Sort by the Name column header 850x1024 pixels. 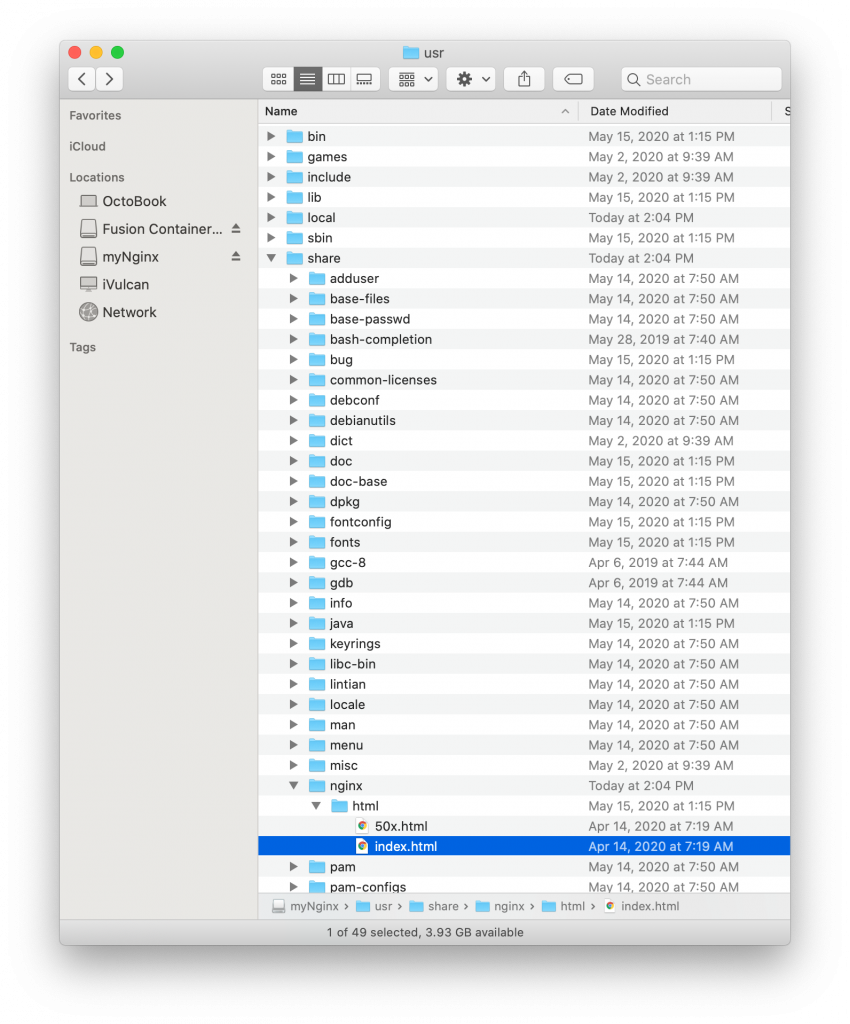click(418, 111)
